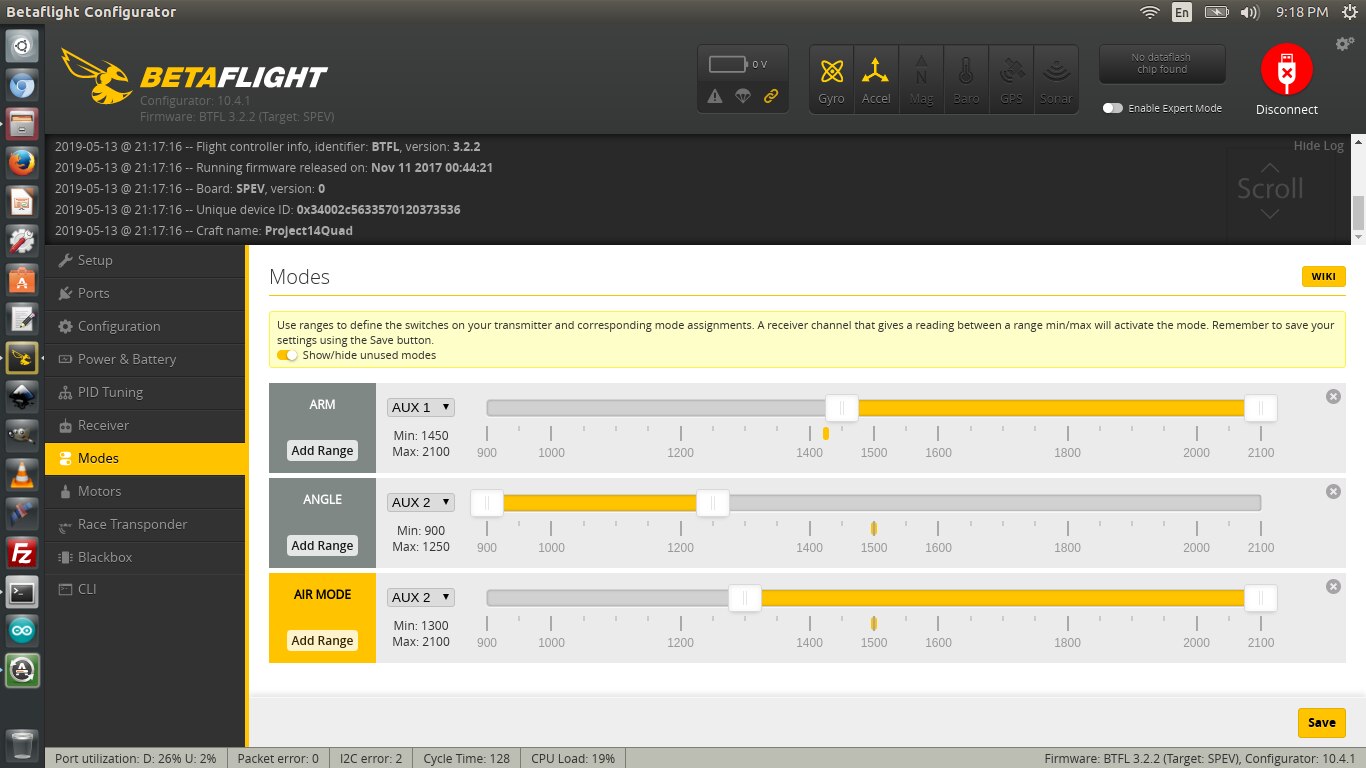Click the yellow serial link icon

[771, 96]
